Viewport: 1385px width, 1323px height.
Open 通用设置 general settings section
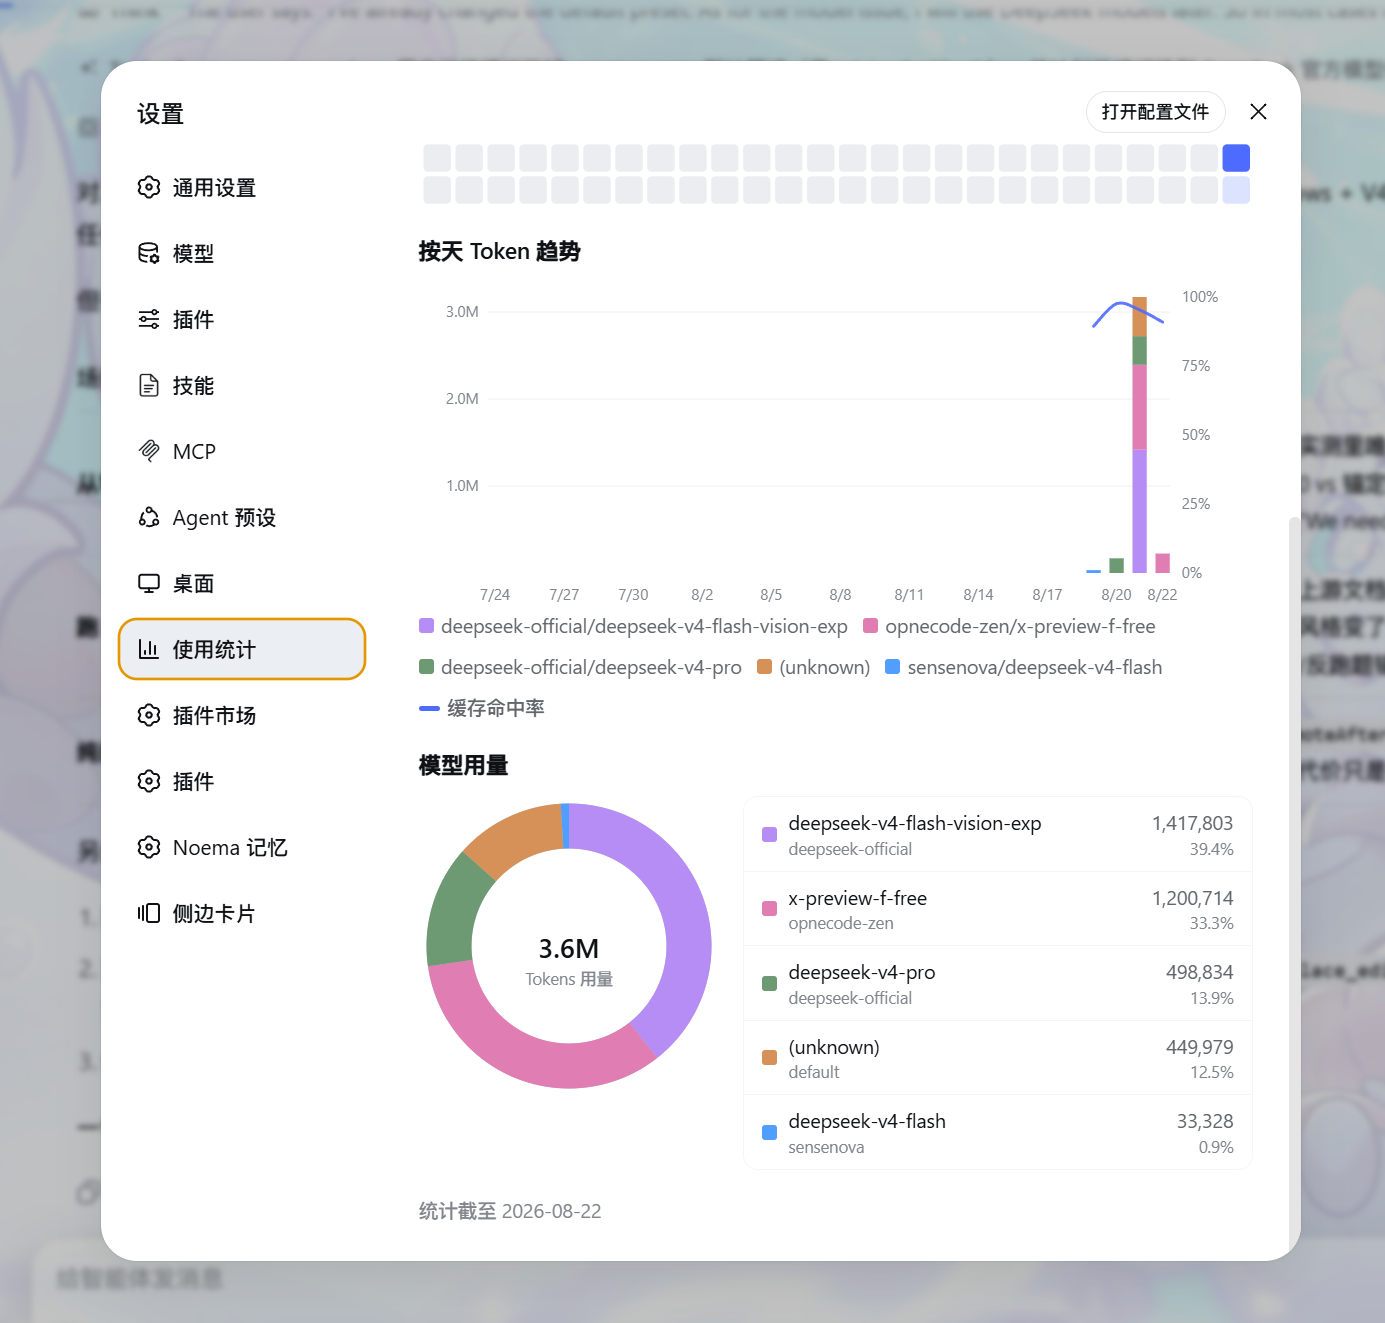pyautogui.click(x=242, y=187)
